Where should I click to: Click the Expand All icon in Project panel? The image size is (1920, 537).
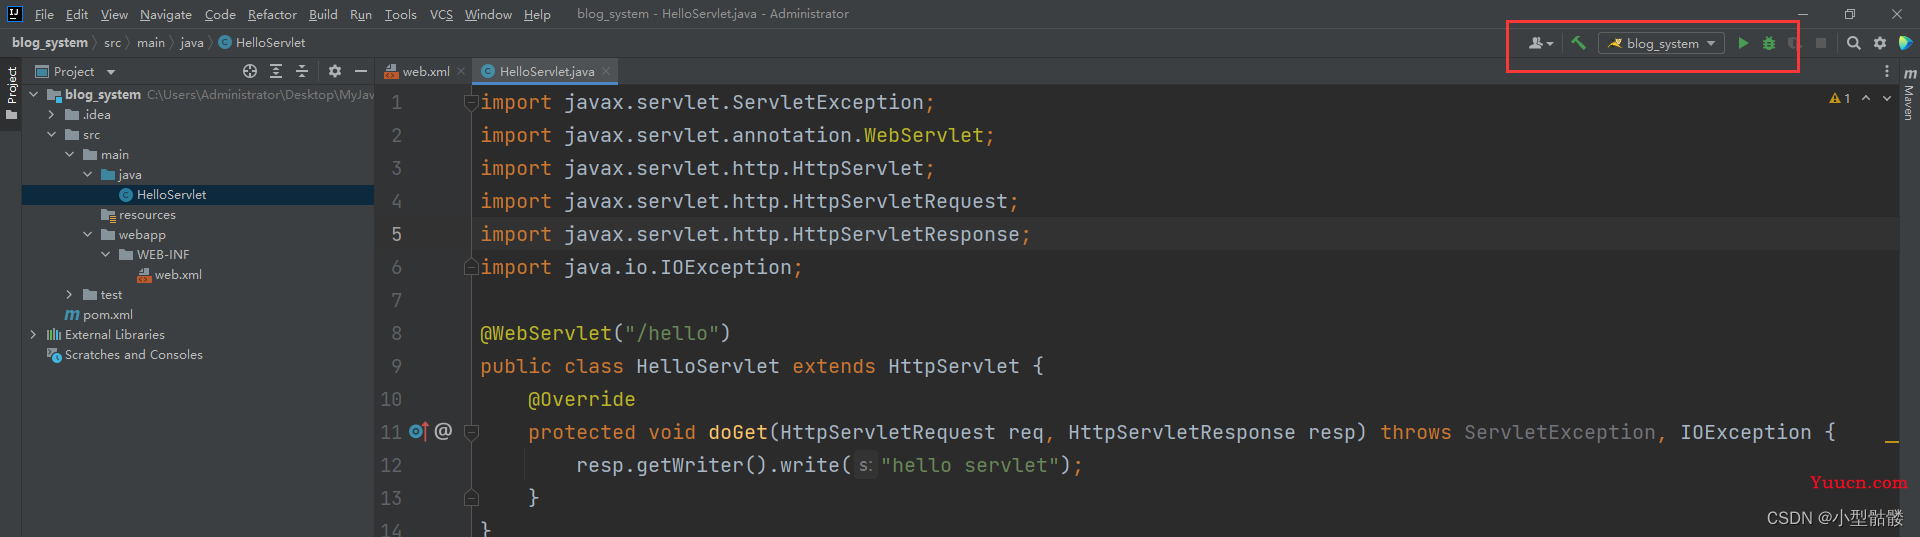coord(276,71)
